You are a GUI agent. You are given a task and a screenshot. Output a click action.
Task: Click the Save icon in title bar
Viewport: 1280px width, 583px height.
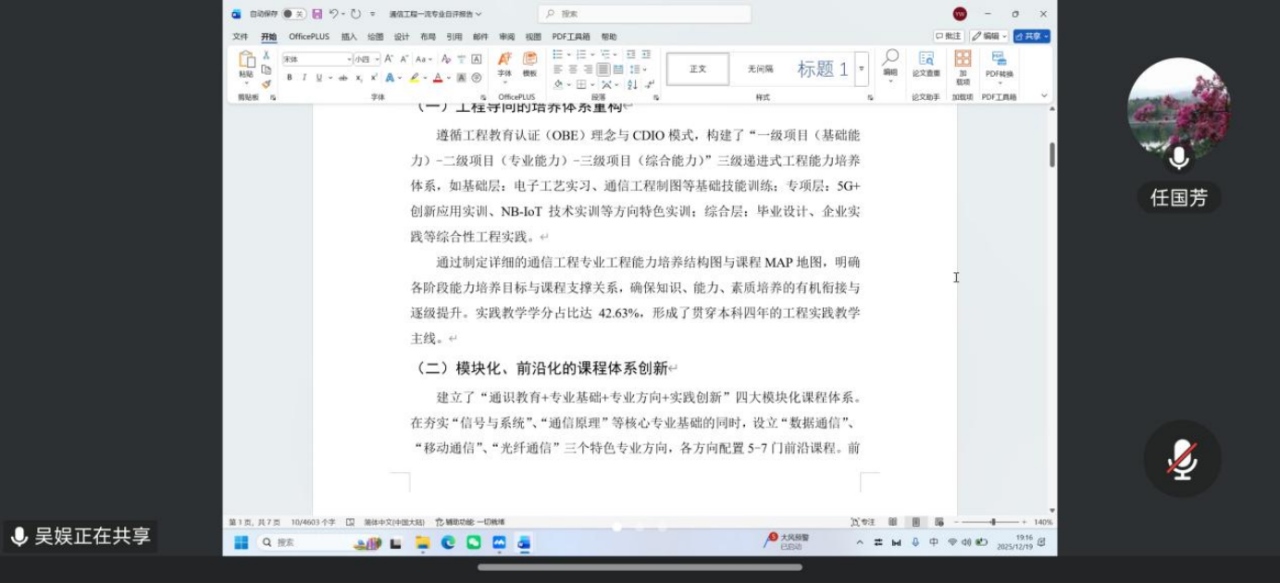tap(317, 14)
